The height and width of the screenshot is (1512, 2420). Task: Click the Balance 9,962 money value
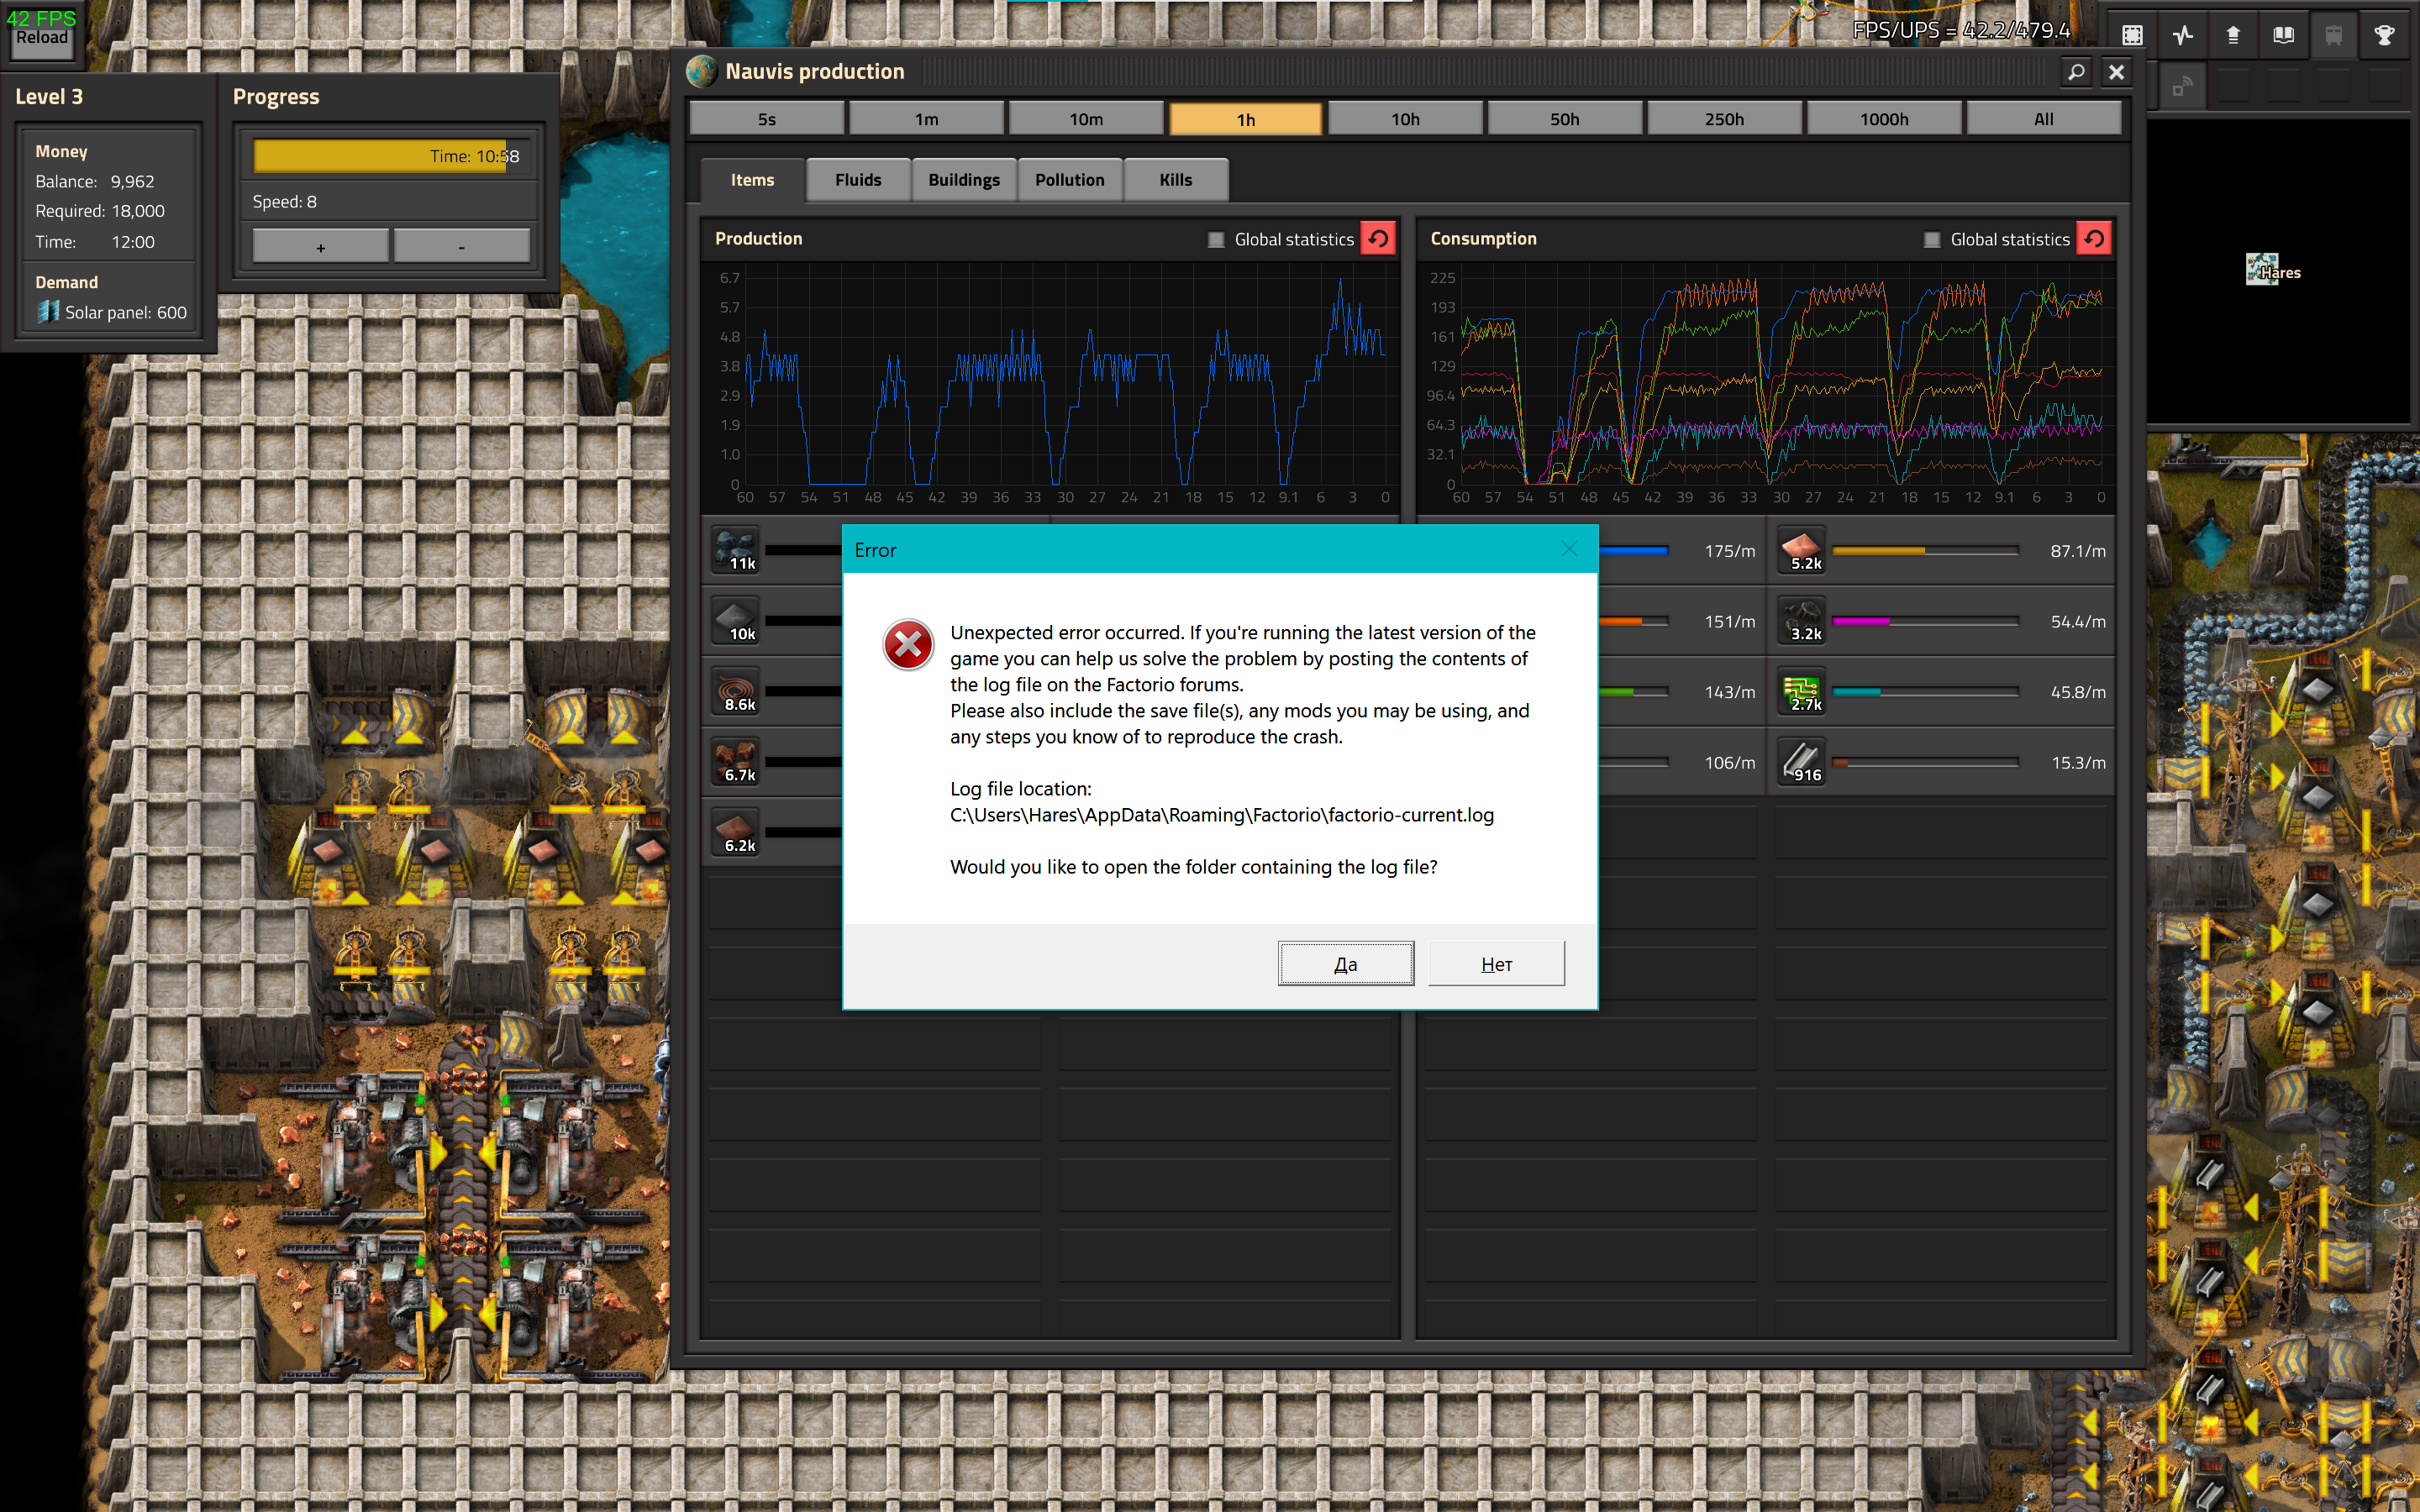coord(132,181)
